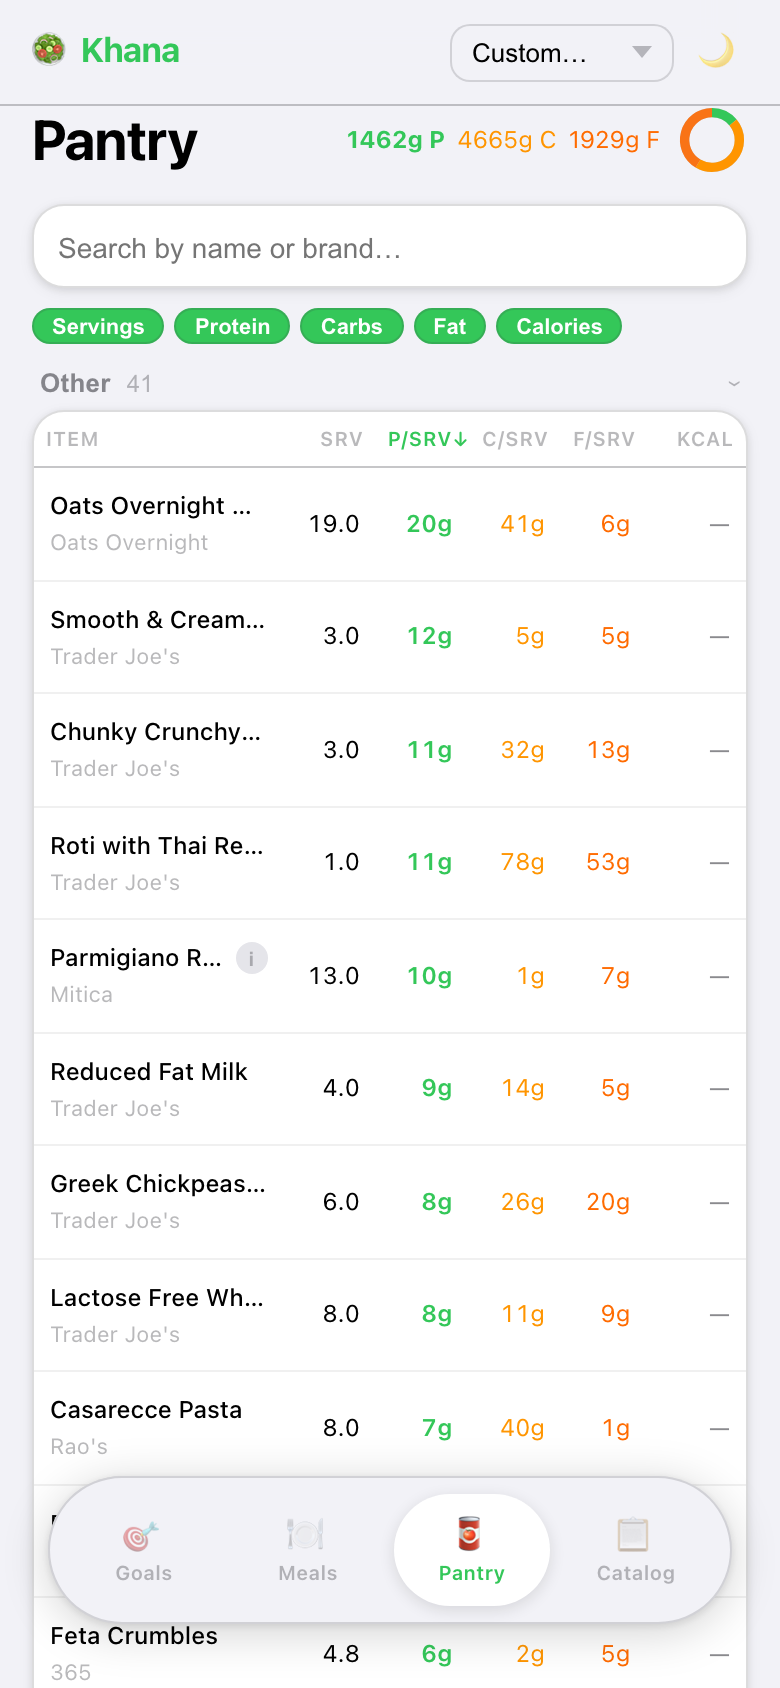Image resolution: width=780 pixels, height=1688 pixels.
Task: Toggle the Servings filter chip
Action: click(98, 327)
